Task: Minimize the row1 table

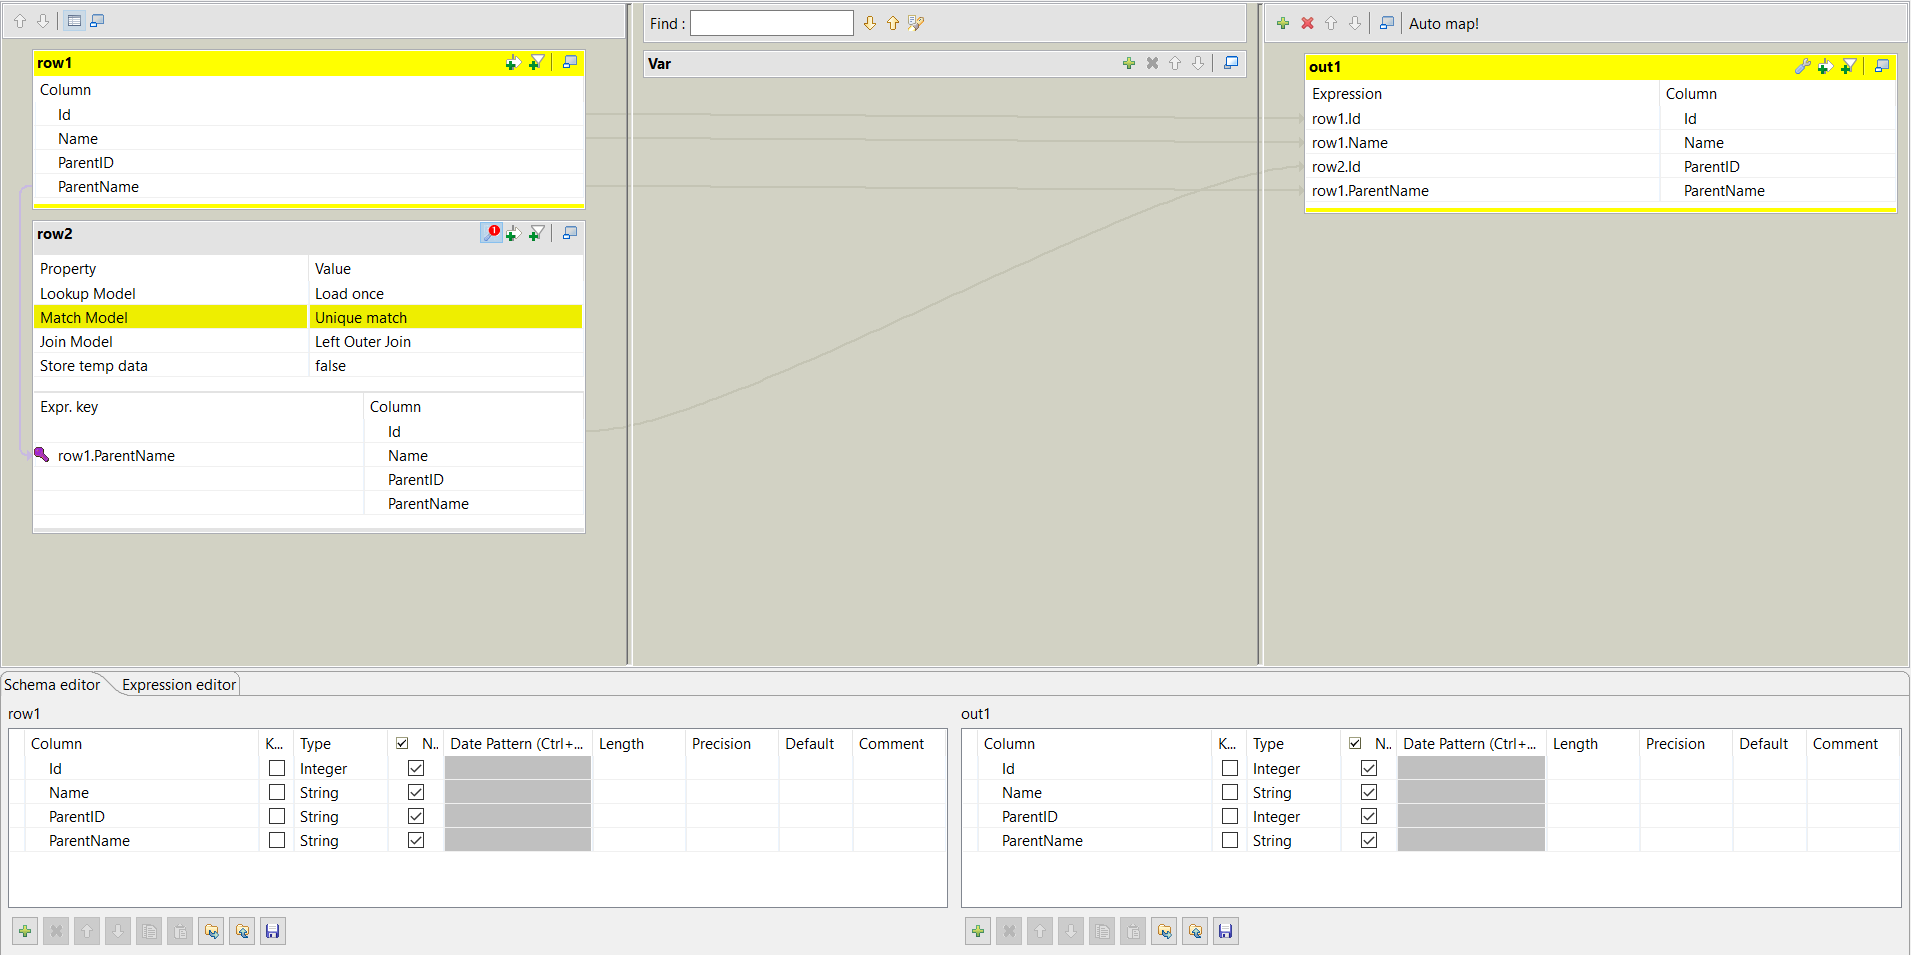Action: pos(570,63)
